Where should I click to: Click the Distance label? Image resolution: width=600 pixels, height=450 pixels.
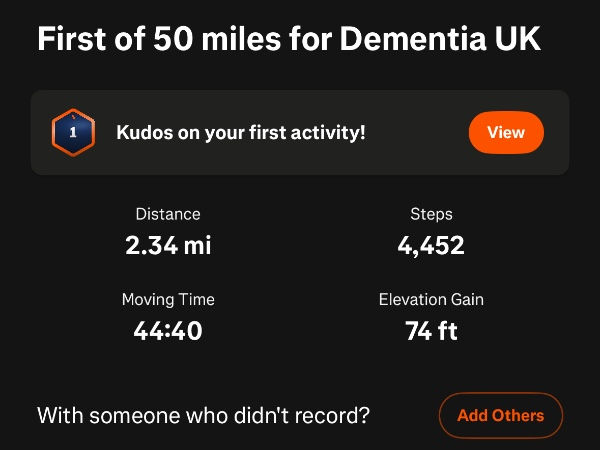click(168, 214)
